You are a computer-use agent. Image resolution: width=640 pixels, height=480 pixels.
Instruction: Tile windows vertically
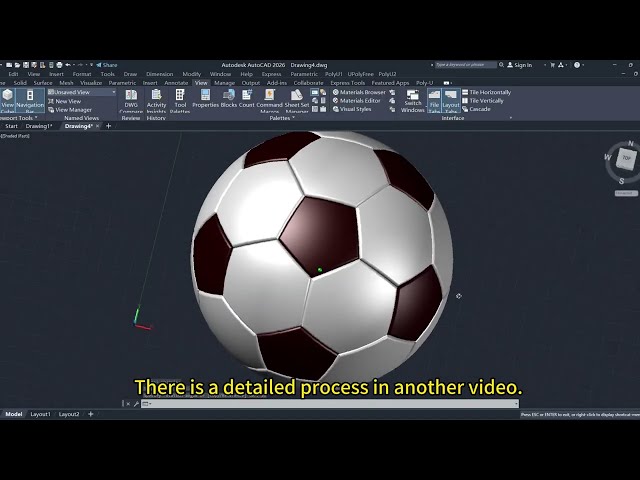point(482,100)
